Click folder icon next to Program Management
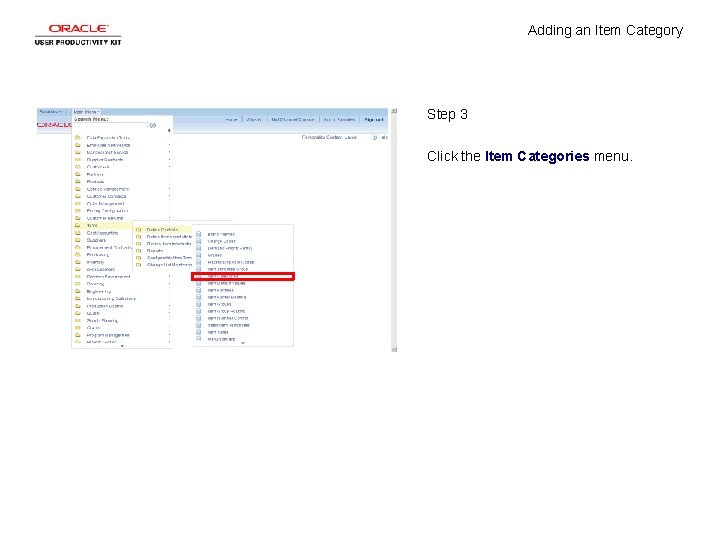This screenshot has height=540, width=720. [78, 335]
